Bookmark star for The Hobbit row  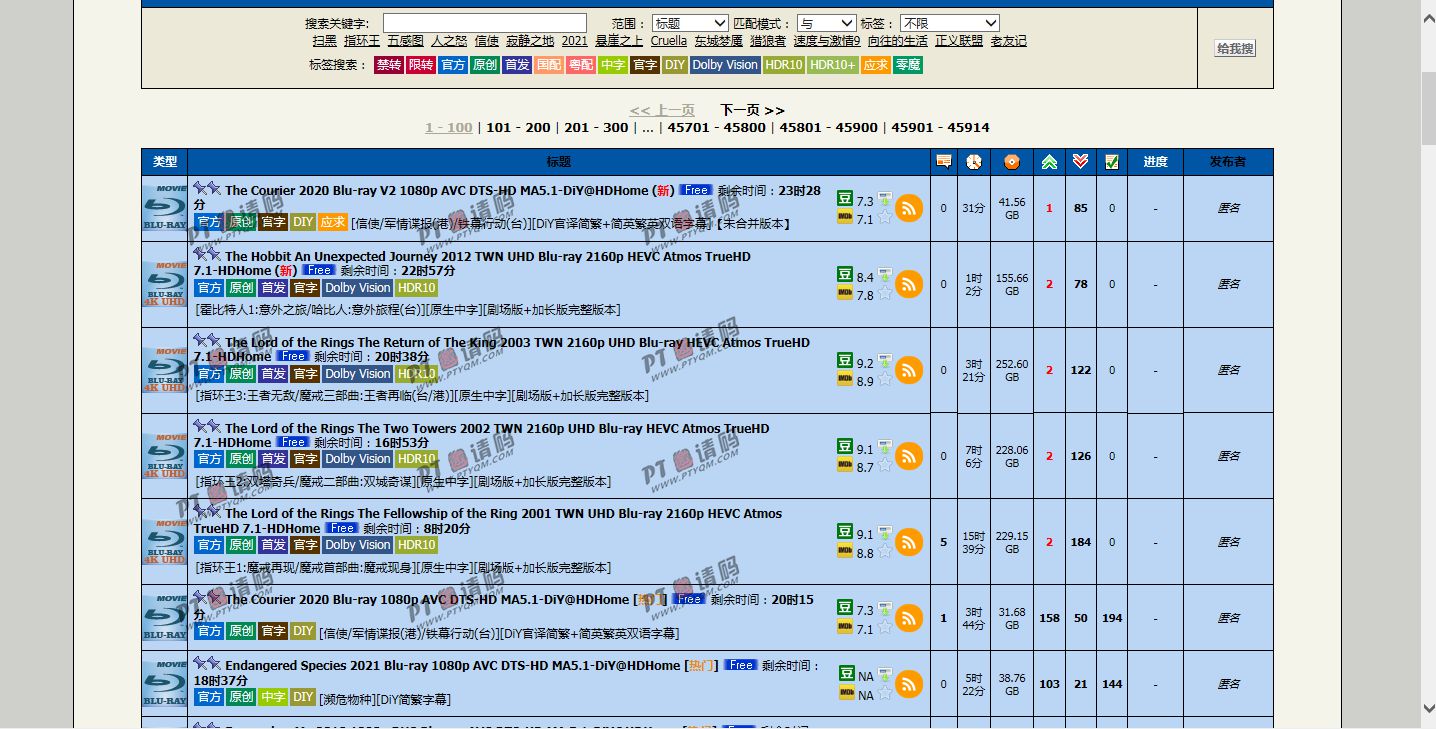(x=884, y=293)
